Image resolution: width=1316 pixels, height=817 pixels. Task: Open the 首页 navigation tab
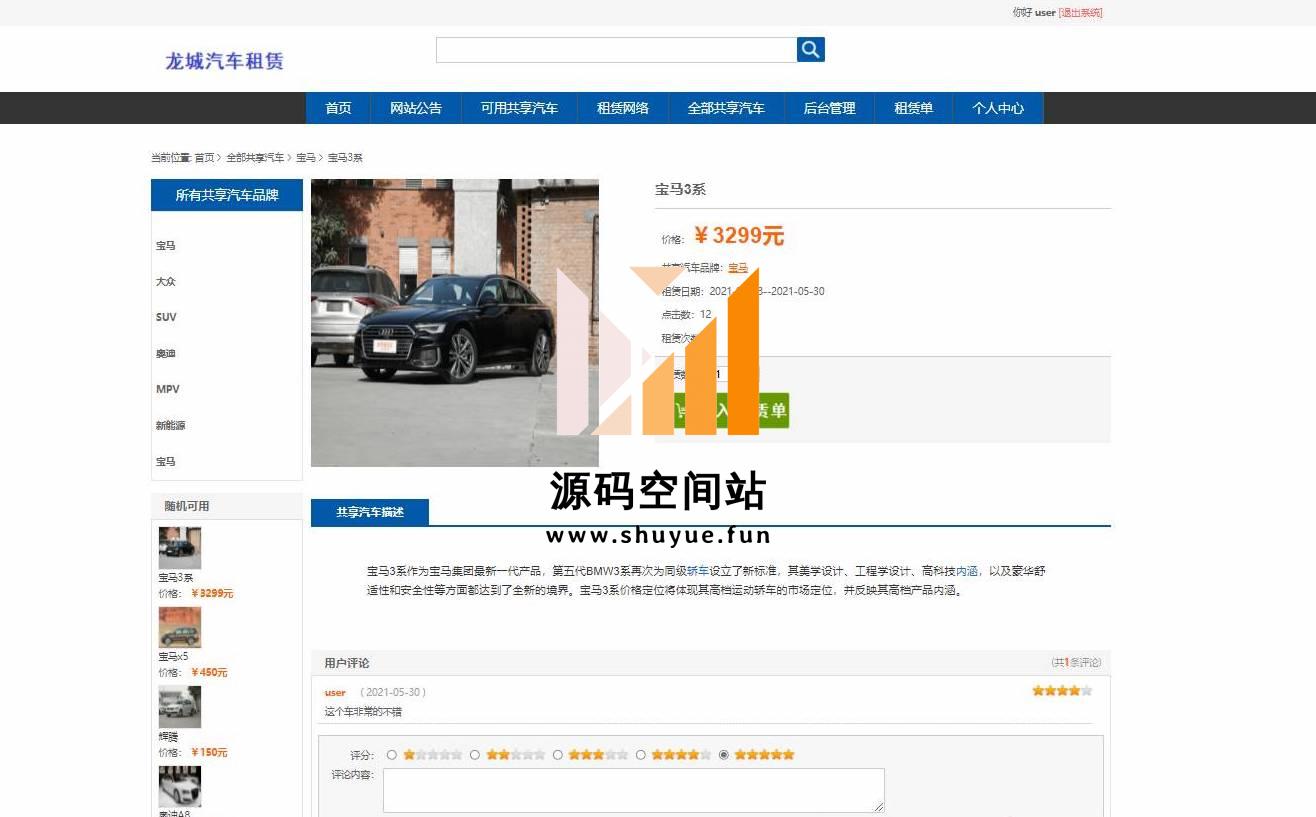(x=338, y=108)
